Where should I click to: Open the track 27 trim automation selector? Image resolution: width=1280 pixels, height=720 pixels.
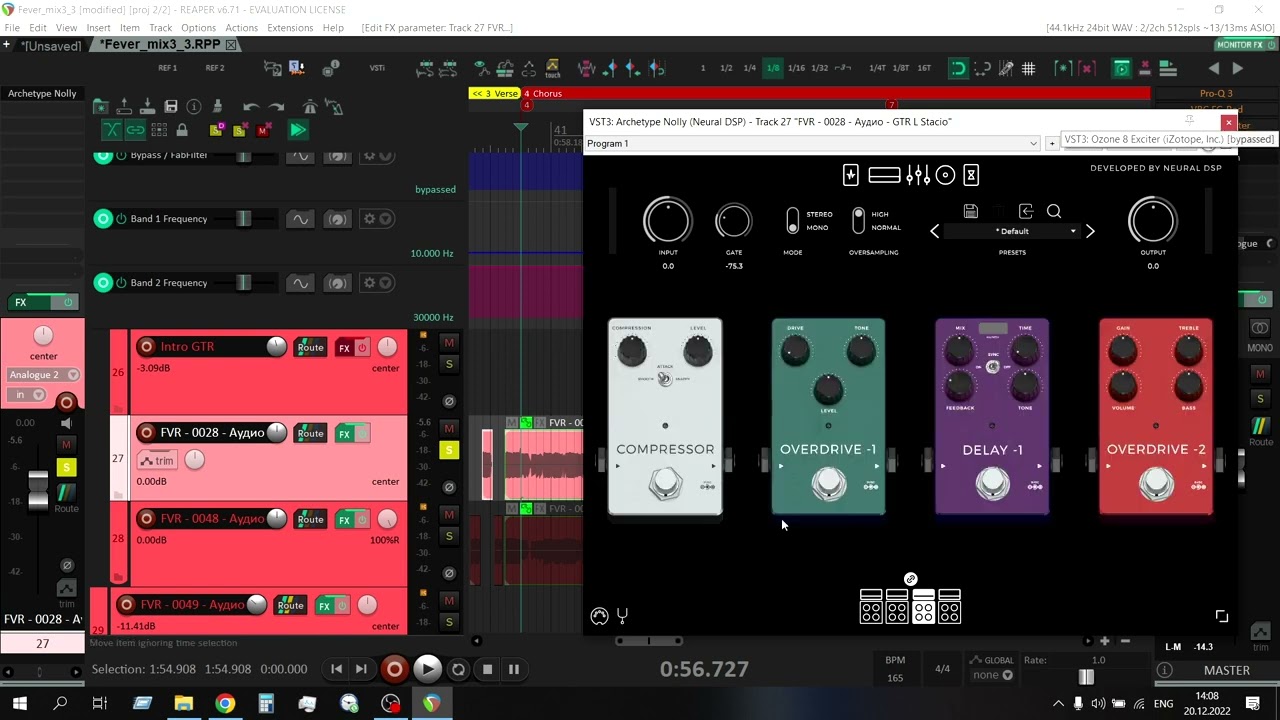click(158, 460)
